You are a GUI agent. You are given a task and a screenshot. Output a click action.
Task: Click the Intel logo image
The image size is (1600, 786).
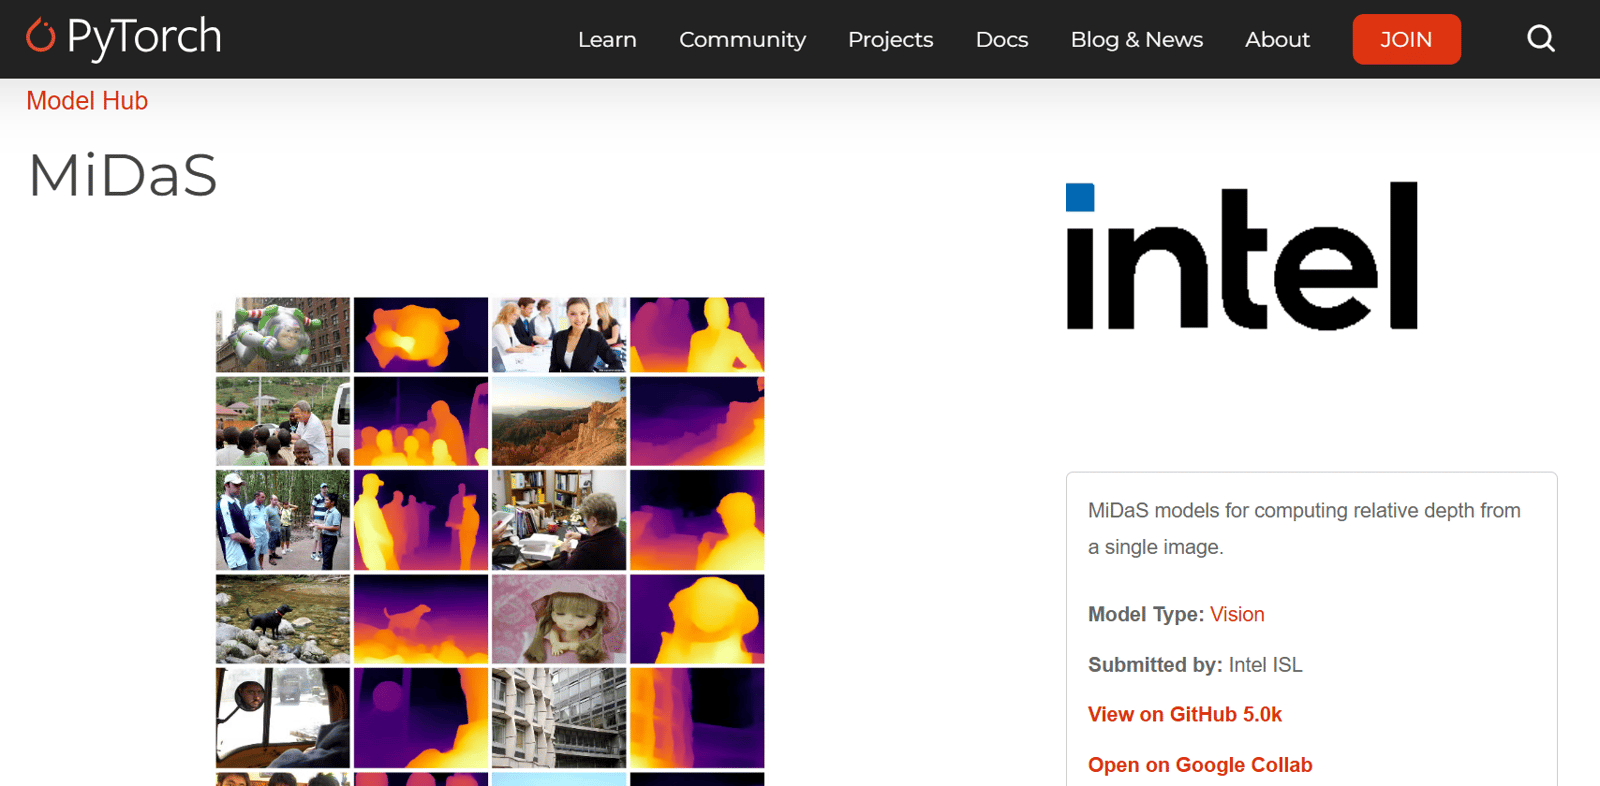(1242, 256)
